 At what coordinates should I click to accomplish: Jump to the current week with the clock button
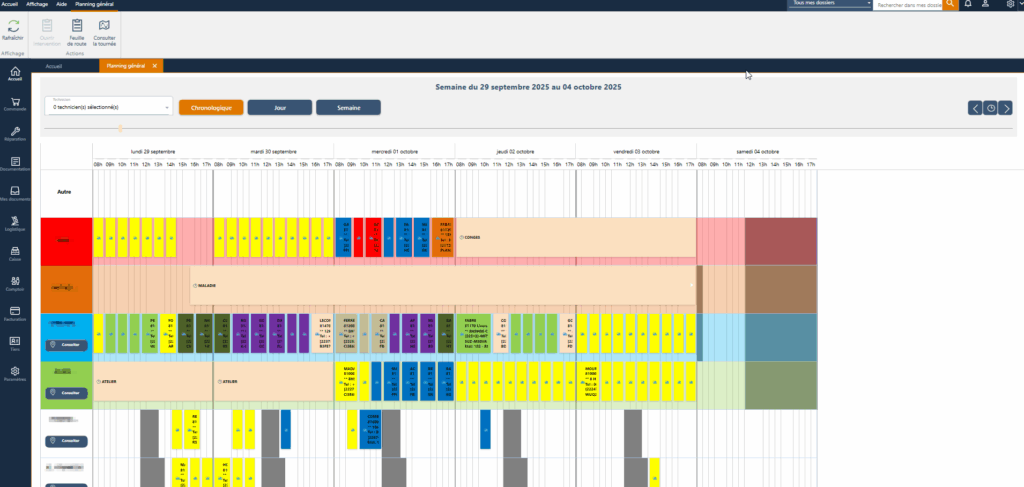coord(990,108)
